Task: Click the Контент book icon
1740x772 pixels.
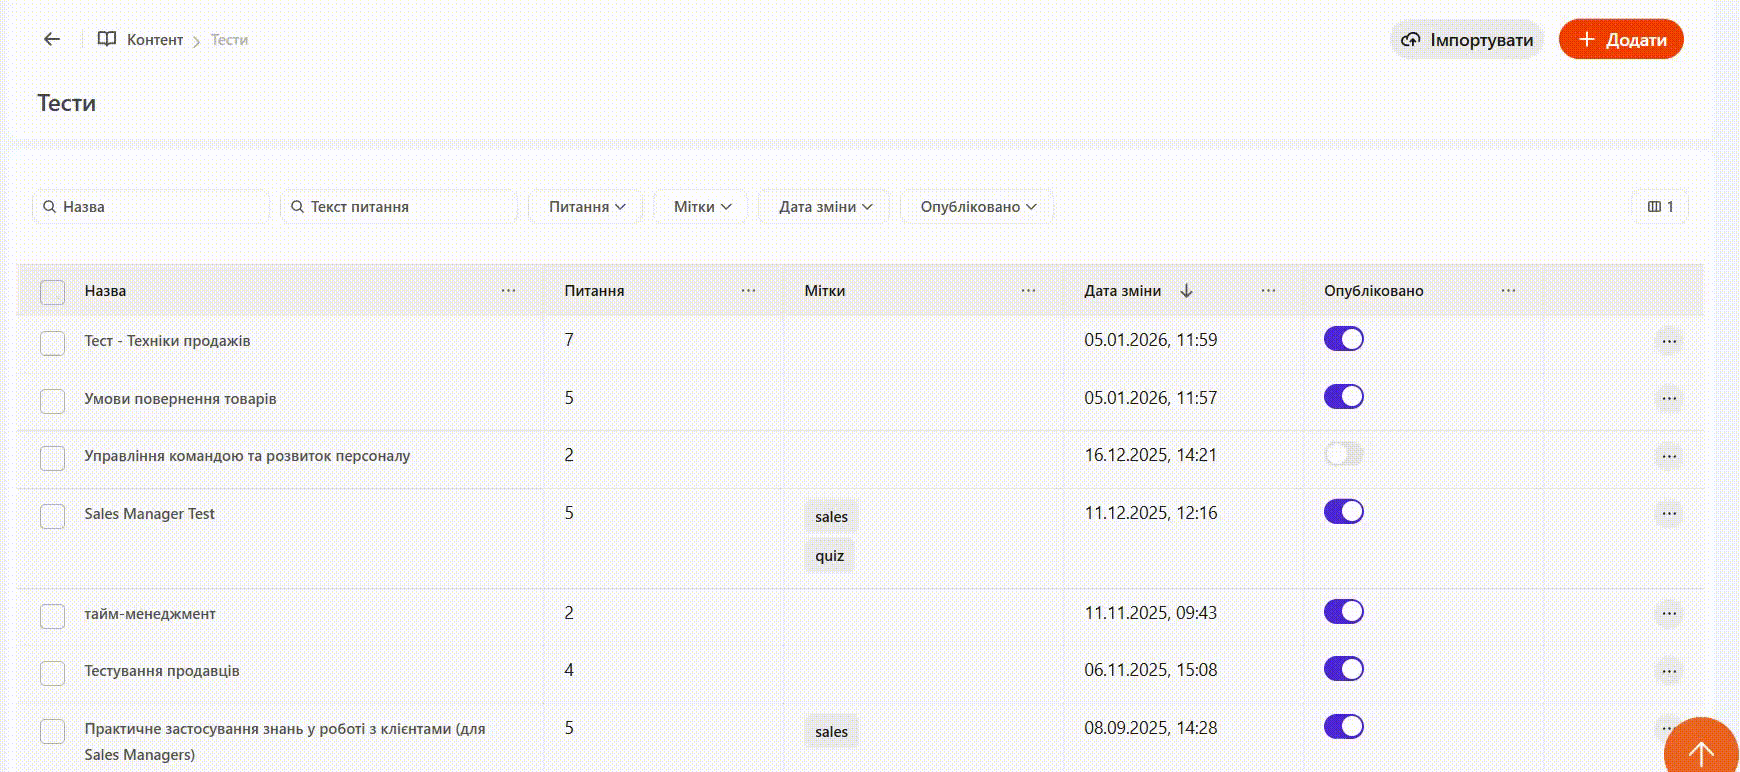Action: click(x=107, y=39)
